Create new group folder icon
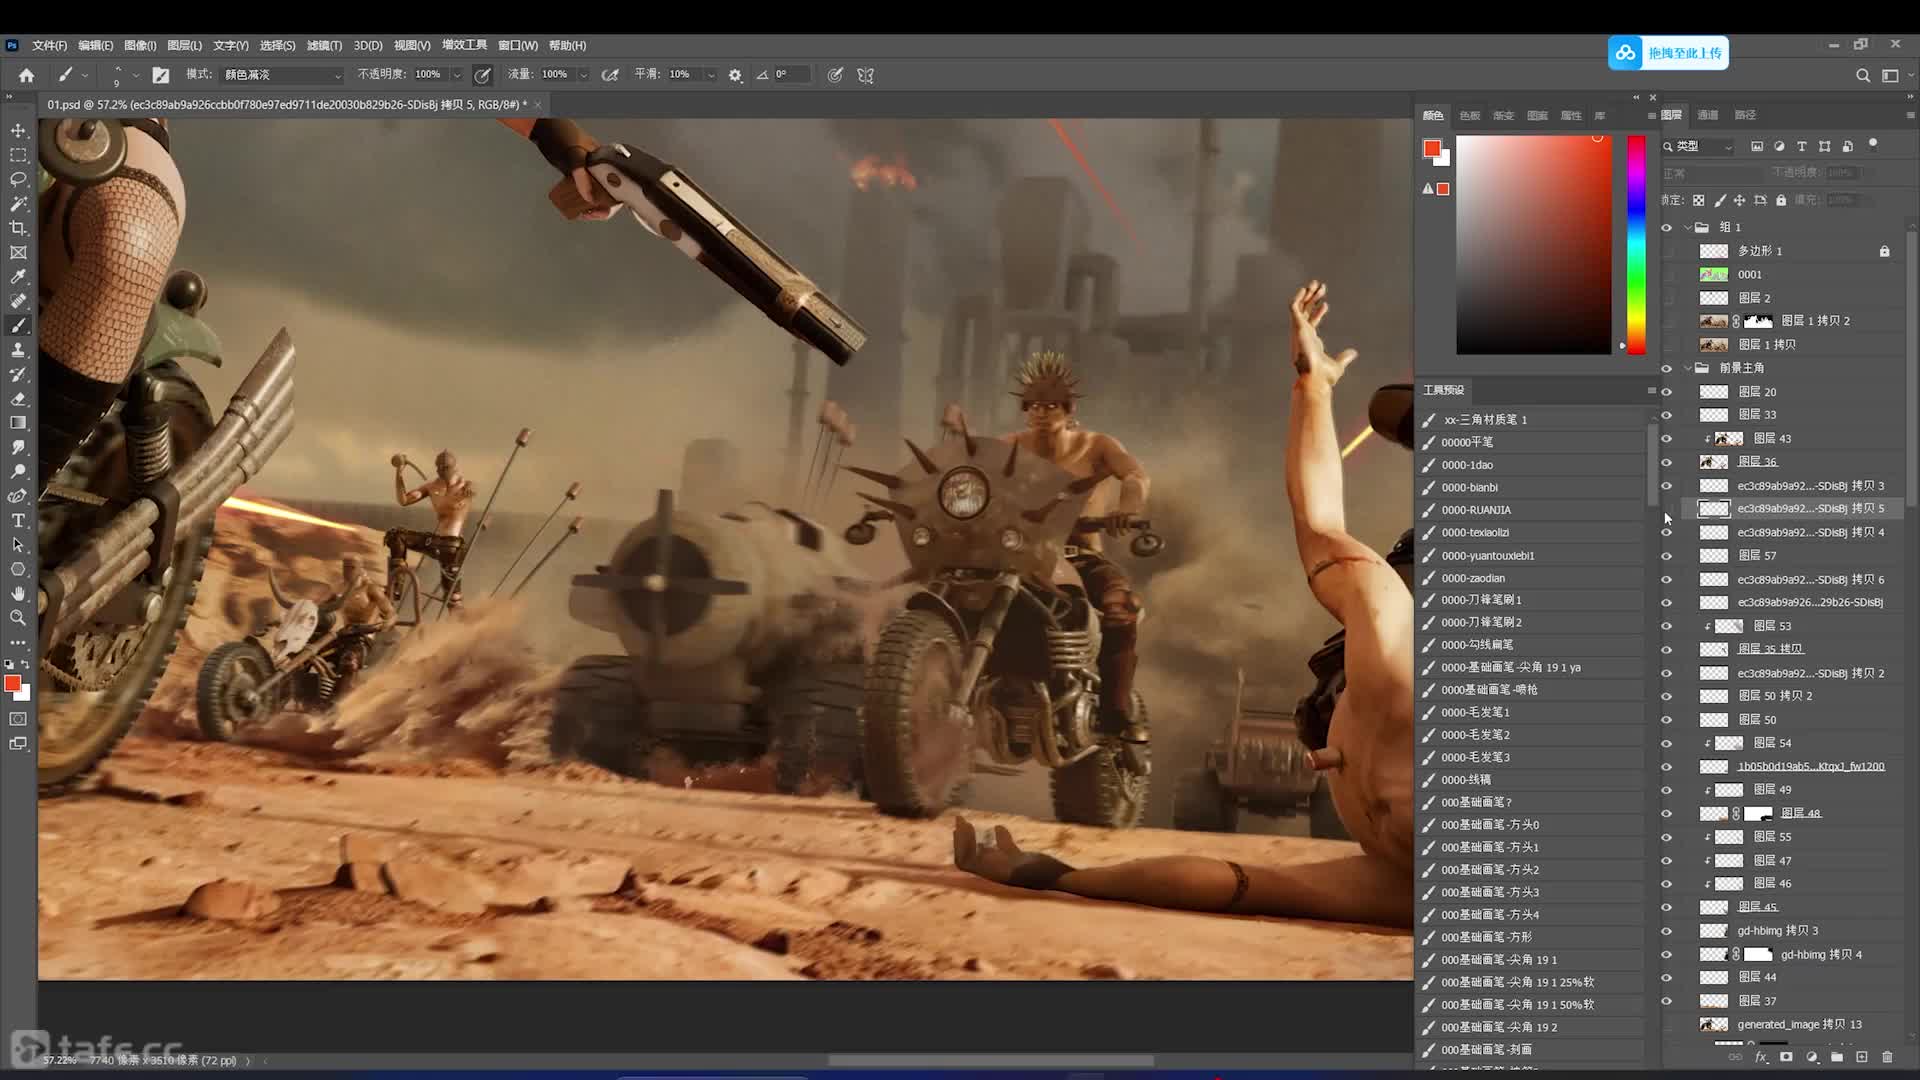This screenshot has height=1080, width=1920. [x=1837, y=1057]
